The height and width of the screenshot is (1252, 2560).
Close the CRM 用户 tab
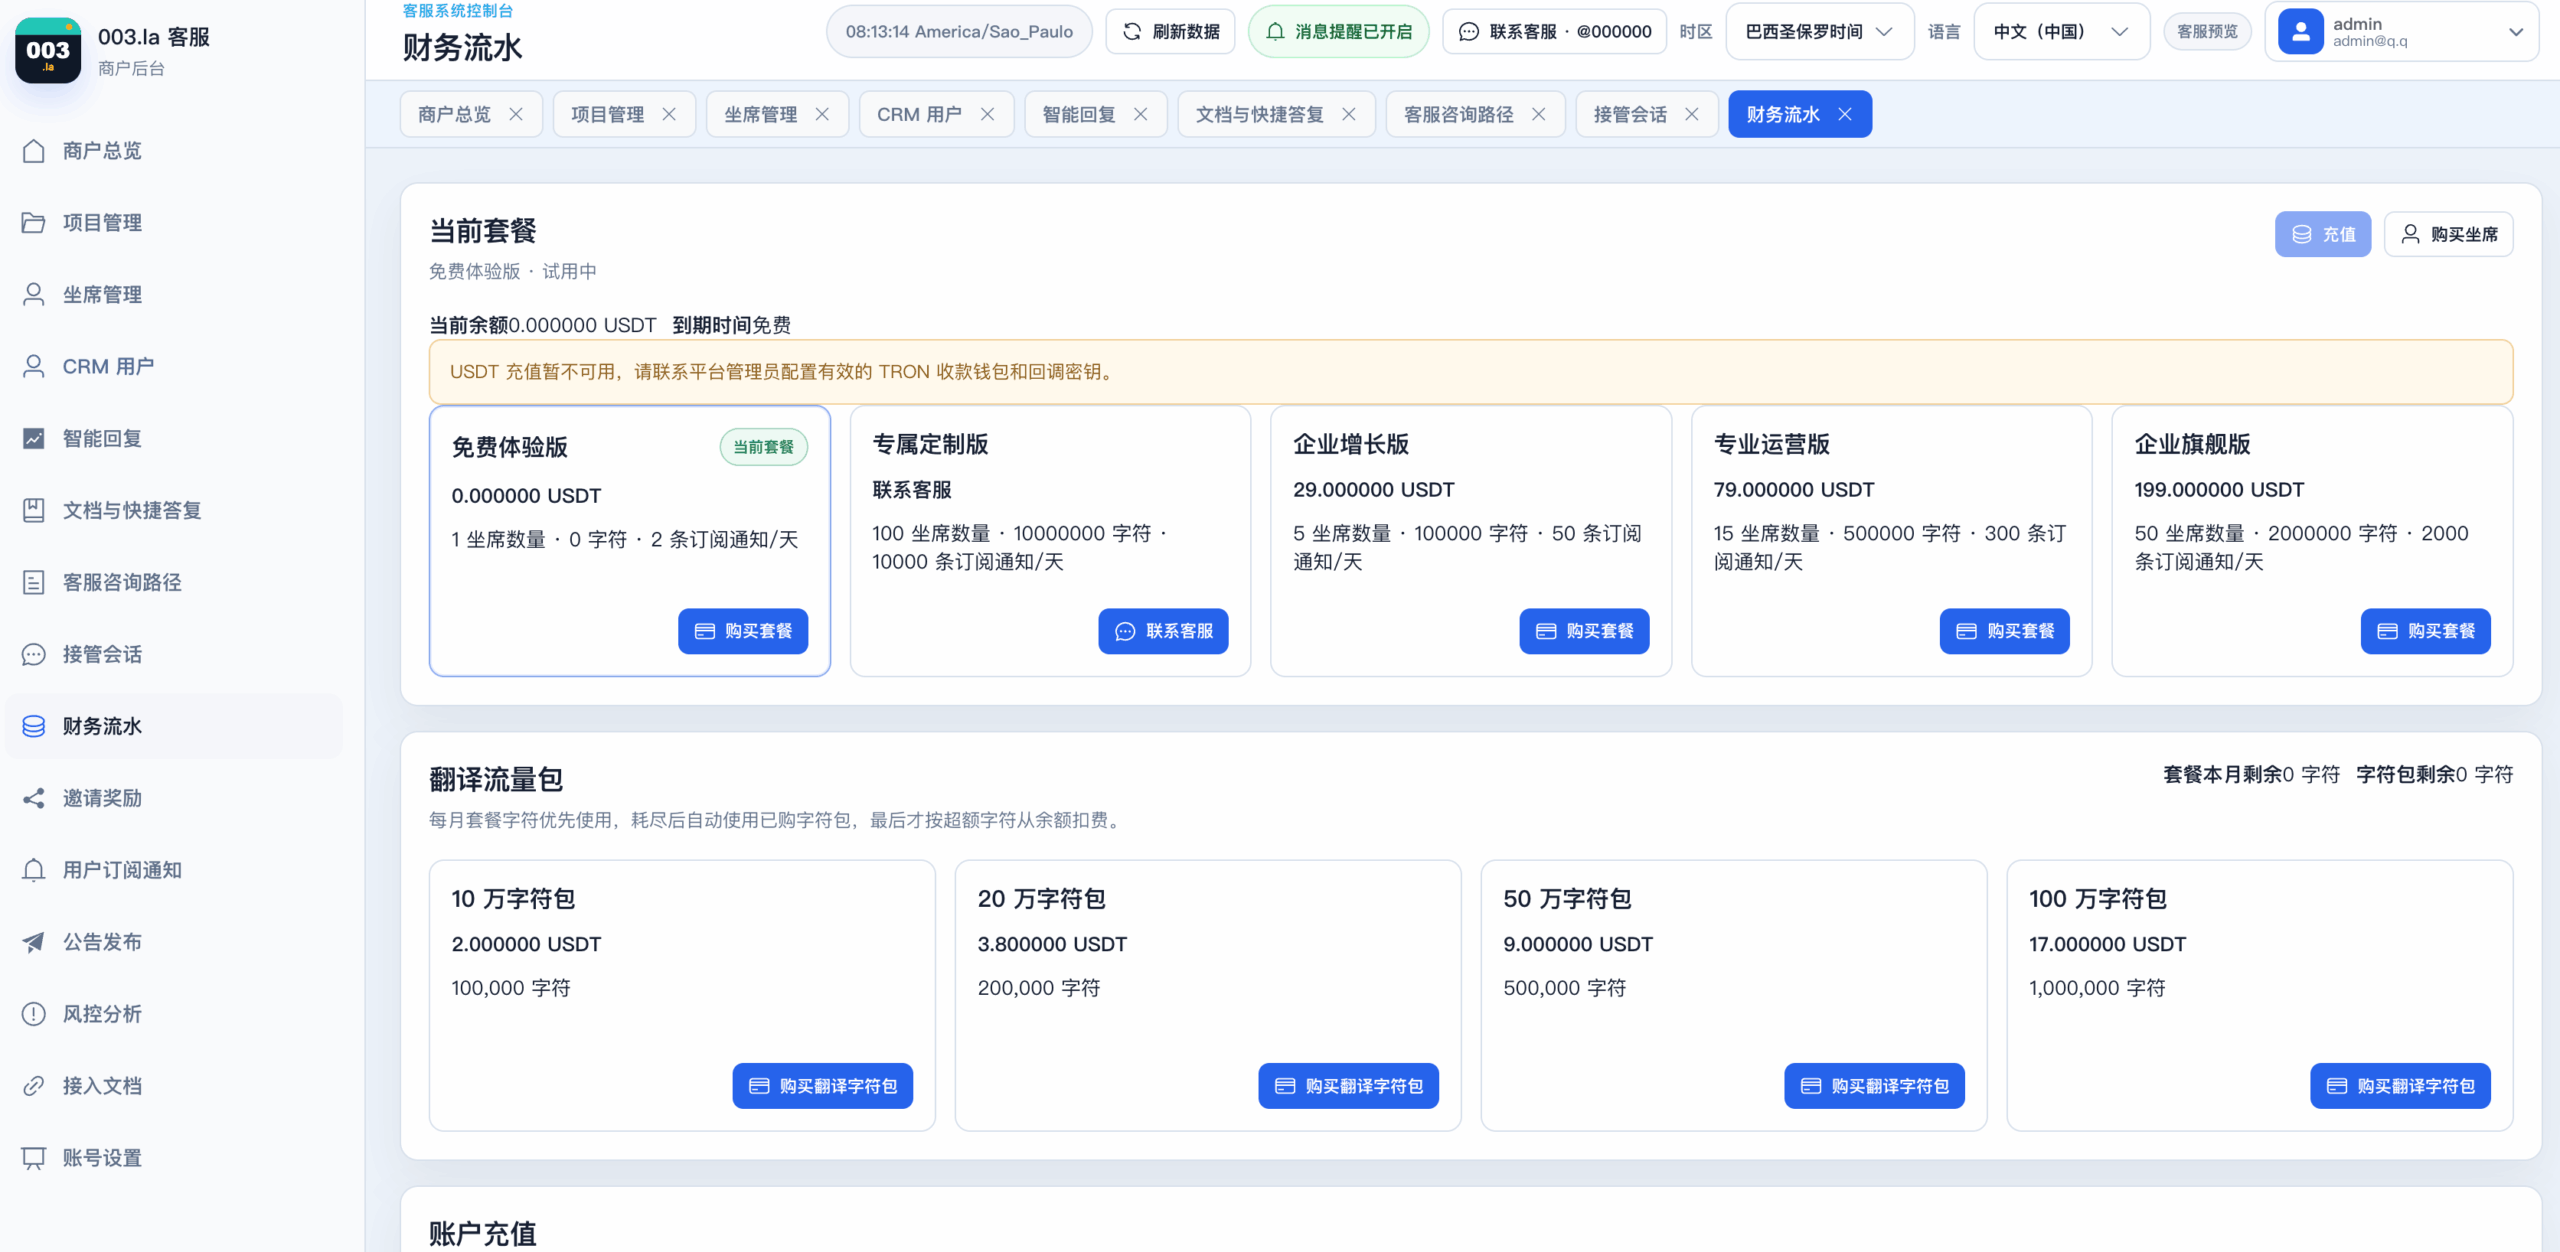coord(987,115)
